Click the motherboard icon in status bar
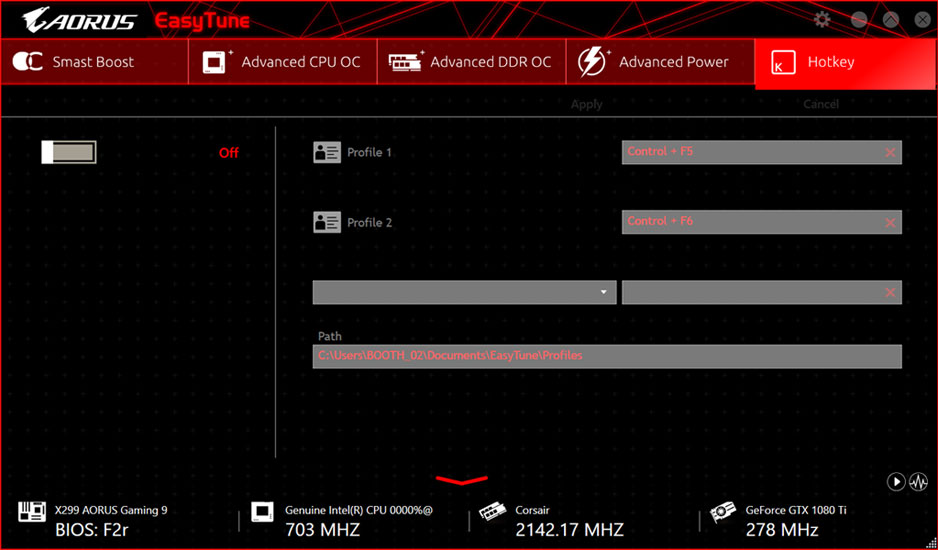938x550 pixels. [32, 513]
